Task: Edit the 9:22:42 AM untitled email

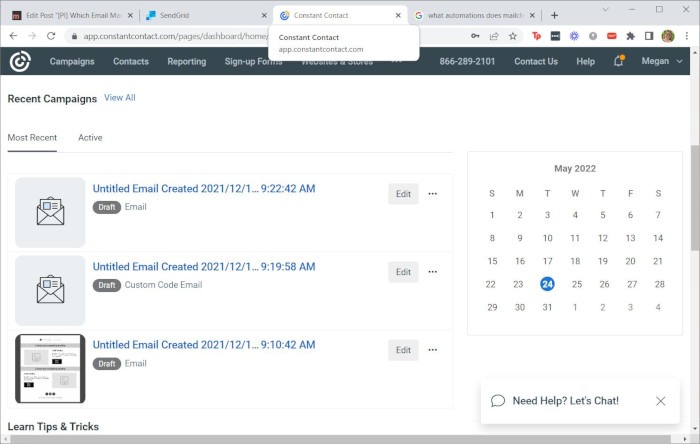Action: [x=403, y=194]
